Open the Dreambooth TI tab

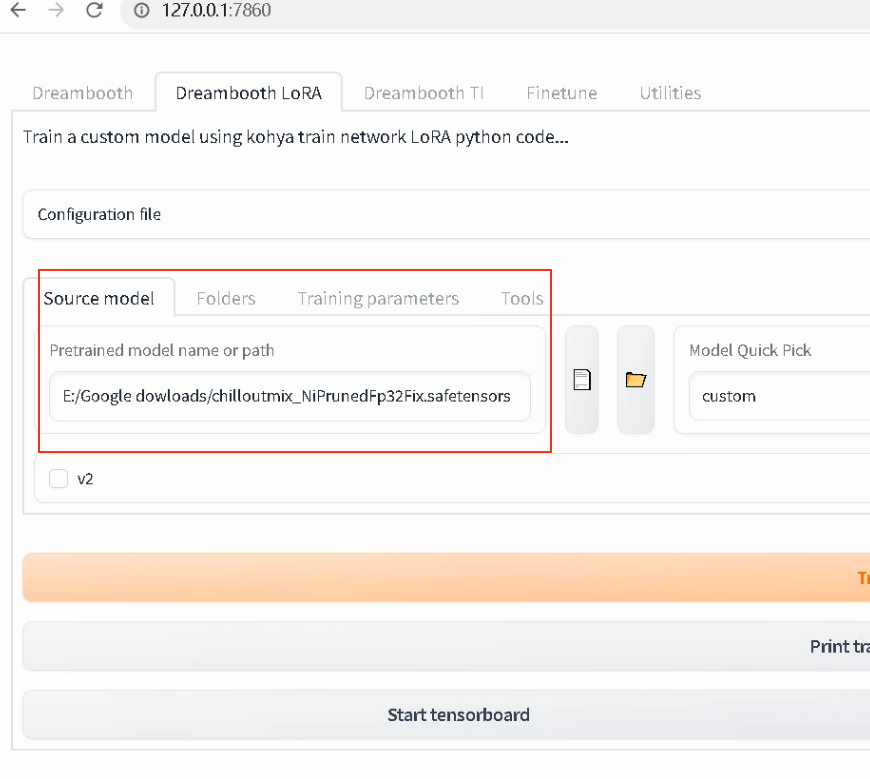point(424,93)
